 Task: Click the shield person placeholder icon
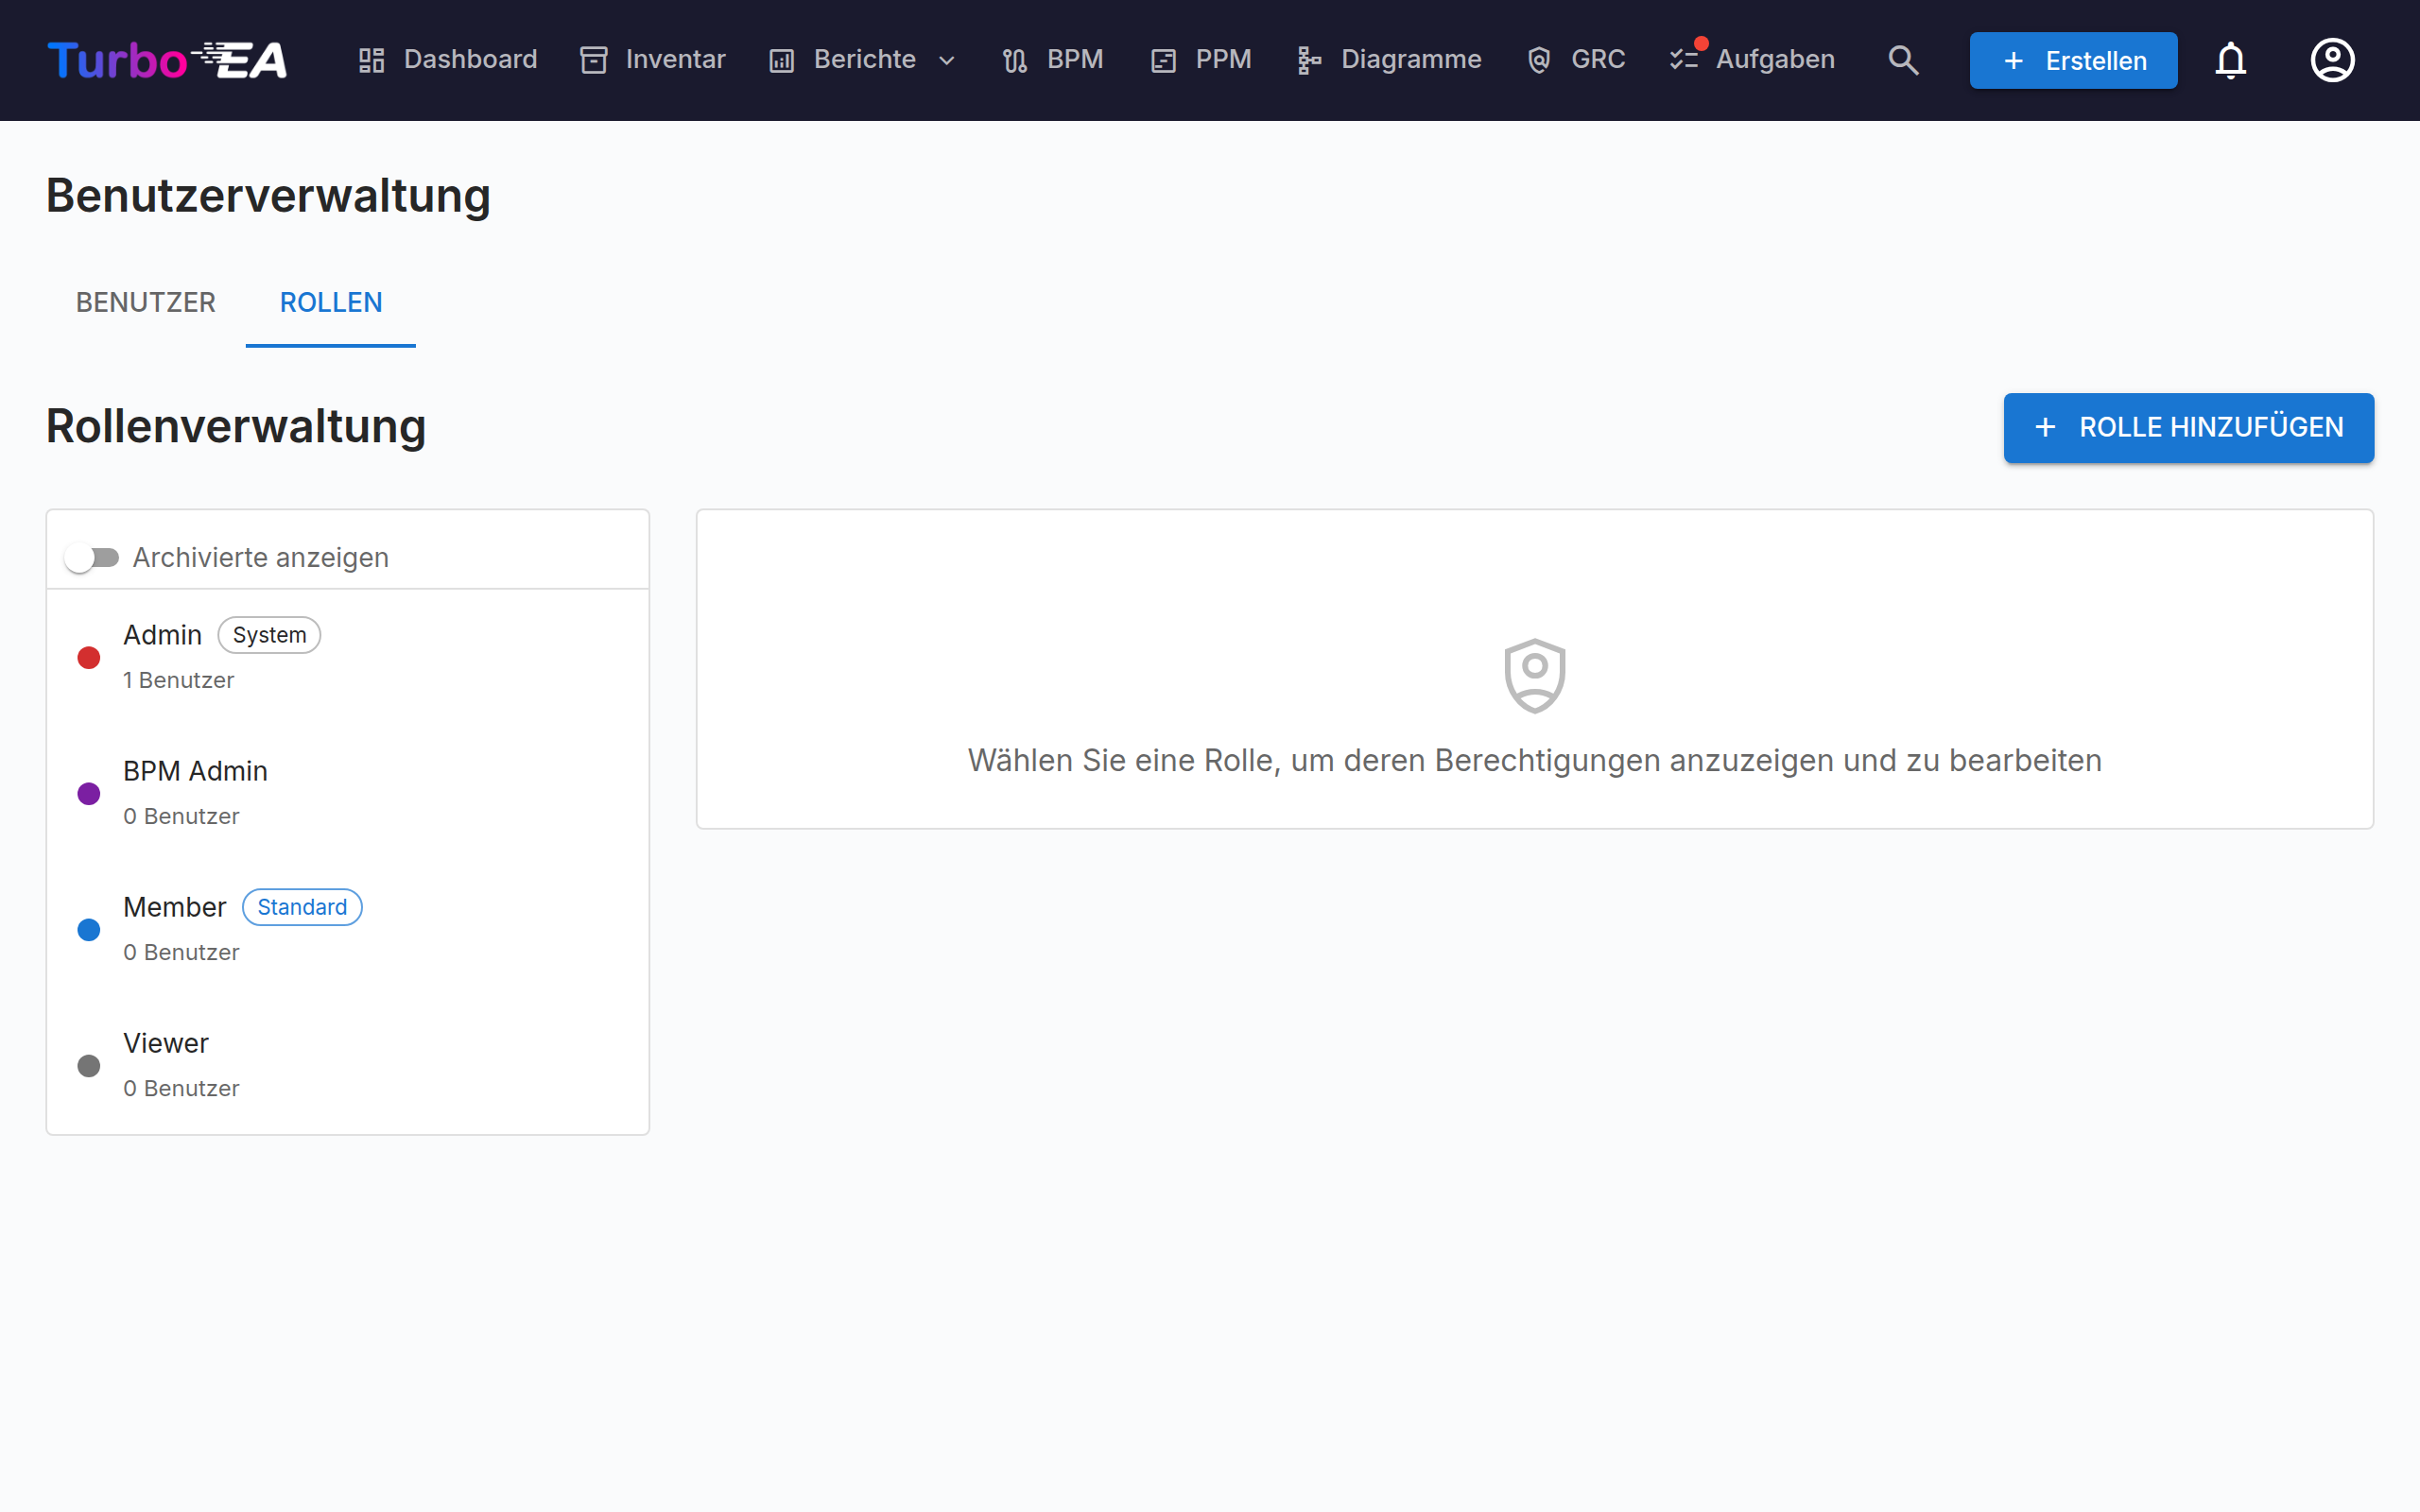[1534, 675]
